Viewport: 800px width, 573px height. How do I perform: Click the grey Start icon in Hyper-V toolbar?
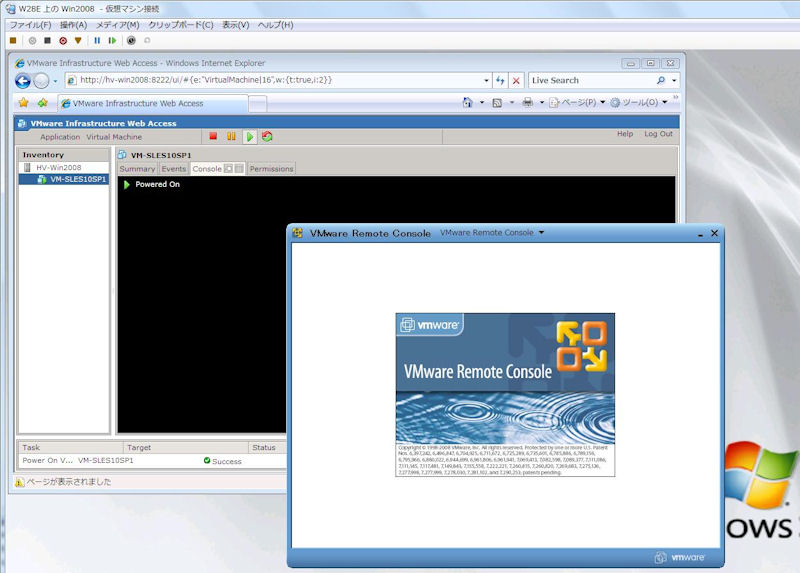[x=32, y=40]
